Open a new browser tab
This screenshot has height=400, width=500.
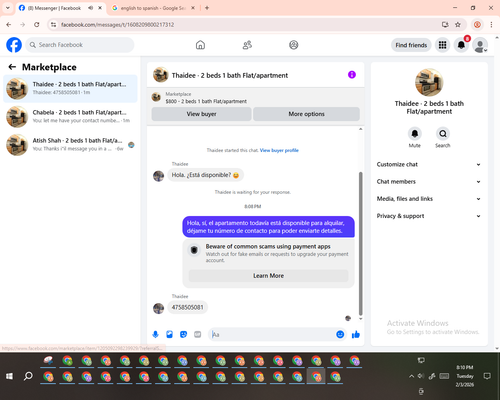click(x=207, y=8)
